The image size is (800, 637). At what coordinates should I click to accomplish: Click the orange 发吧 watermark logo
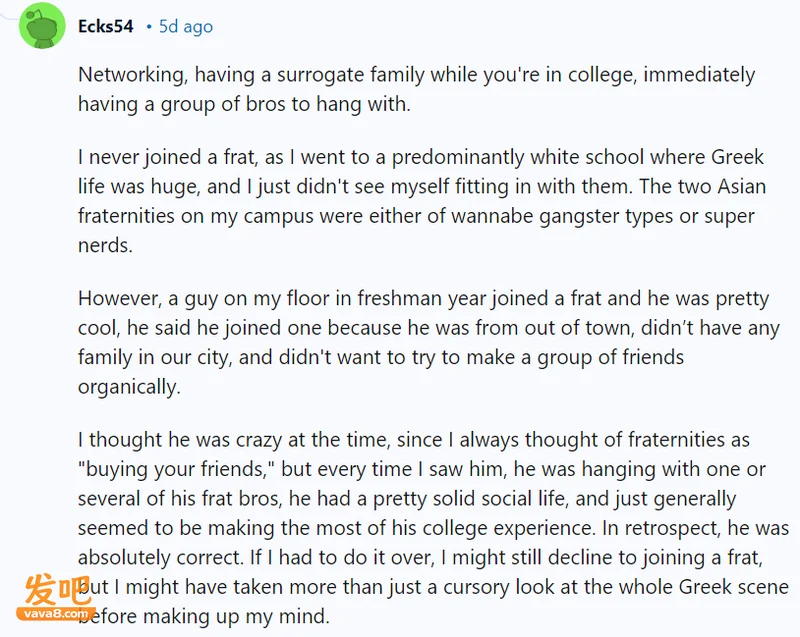pyautogui.click(x=58, y=590)
